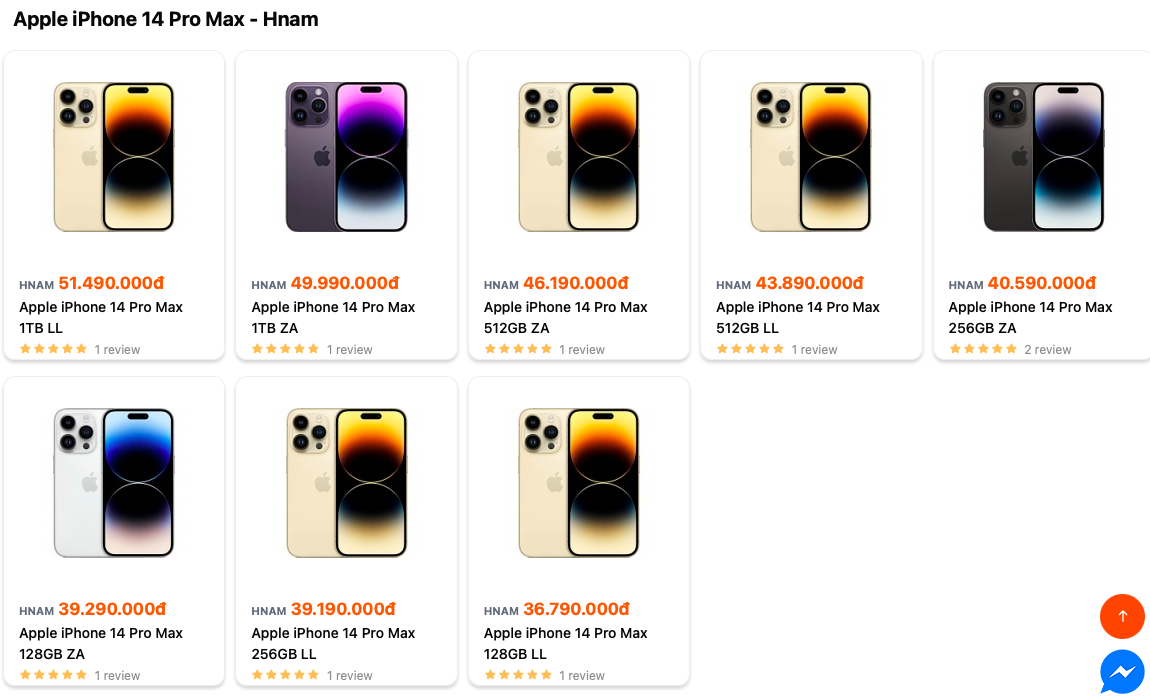Image resolution: width=1150 pixels, height=697 pixels.
Task: Click the star rating of the 128GB ZA model
Action: tap(53, 675)
